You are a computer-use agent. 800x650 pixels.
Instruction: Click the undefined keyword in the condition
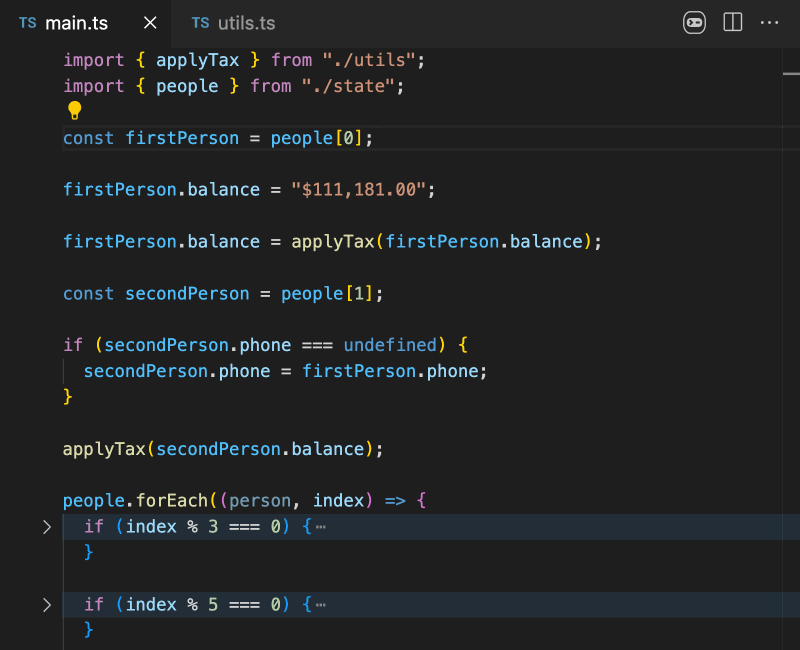[390, 344]
